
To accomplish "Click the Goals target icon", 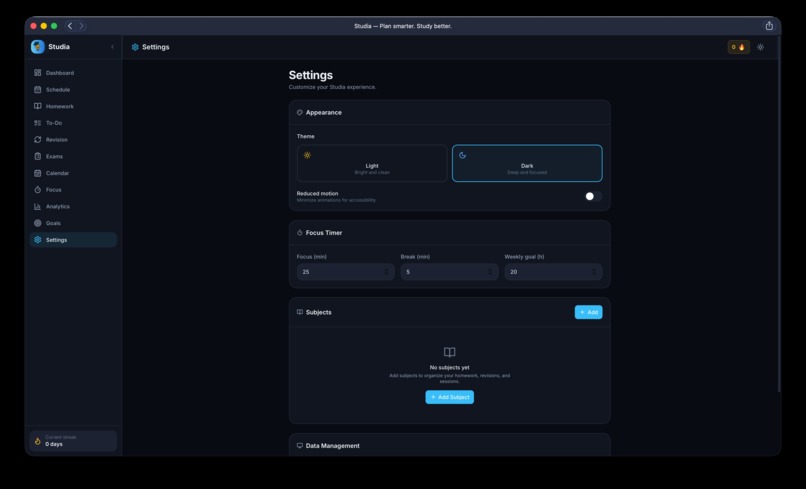I will [x=38, y=223].
